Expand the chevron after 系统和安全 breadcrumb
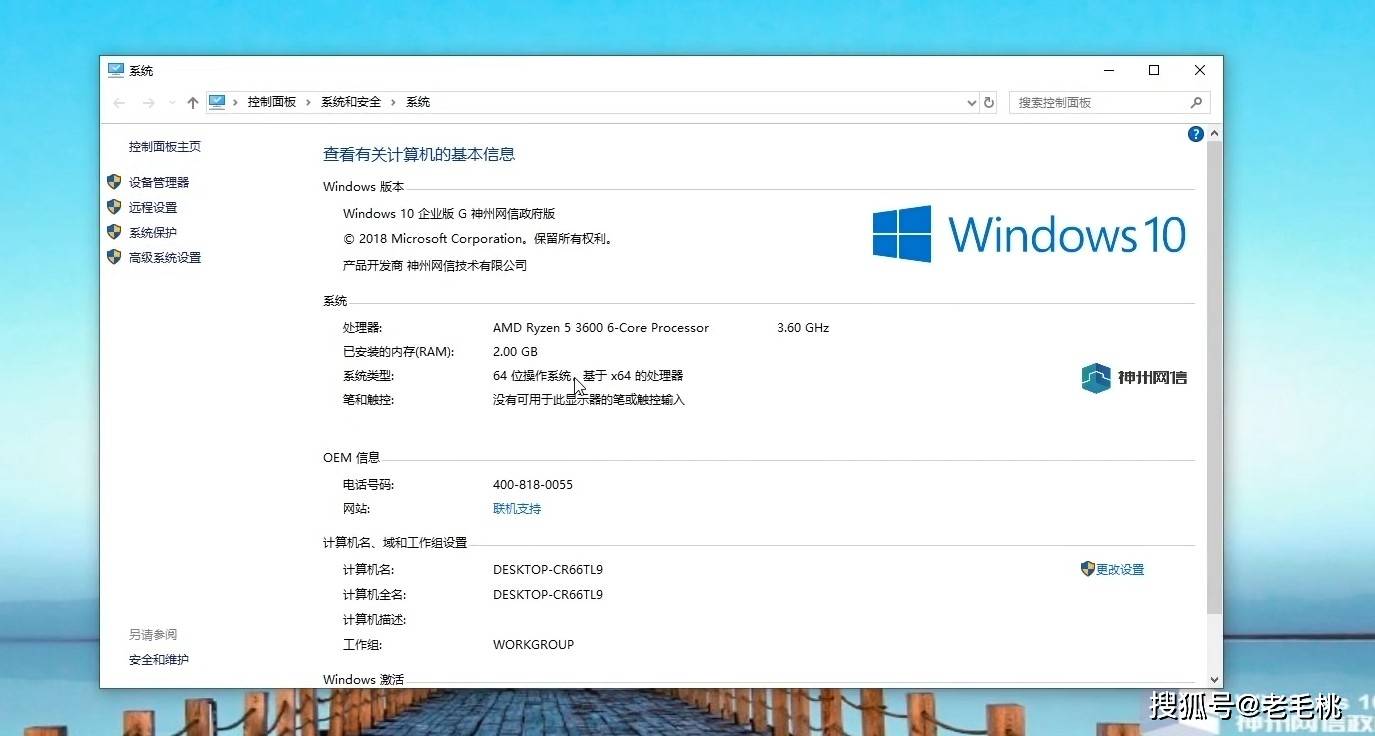This screenshot has width=1375, height=736. point(393,102)
